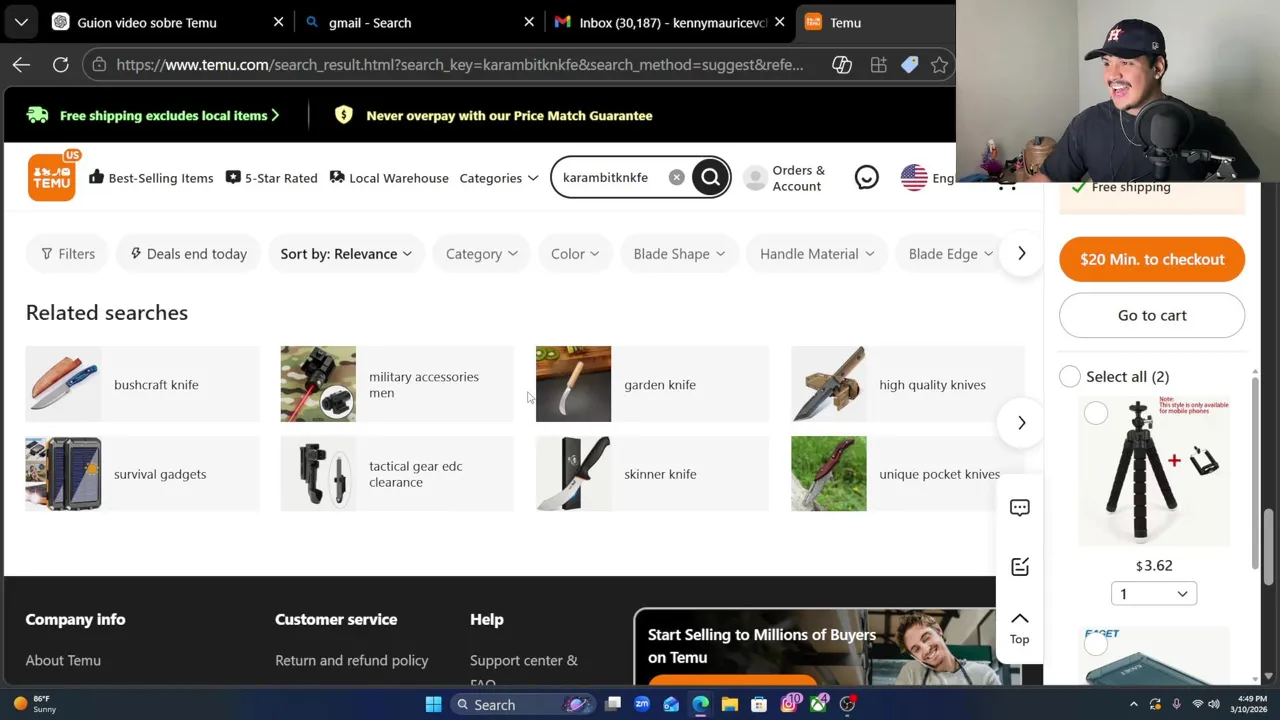Open skinner knife related search

click(x=653, y=474)
